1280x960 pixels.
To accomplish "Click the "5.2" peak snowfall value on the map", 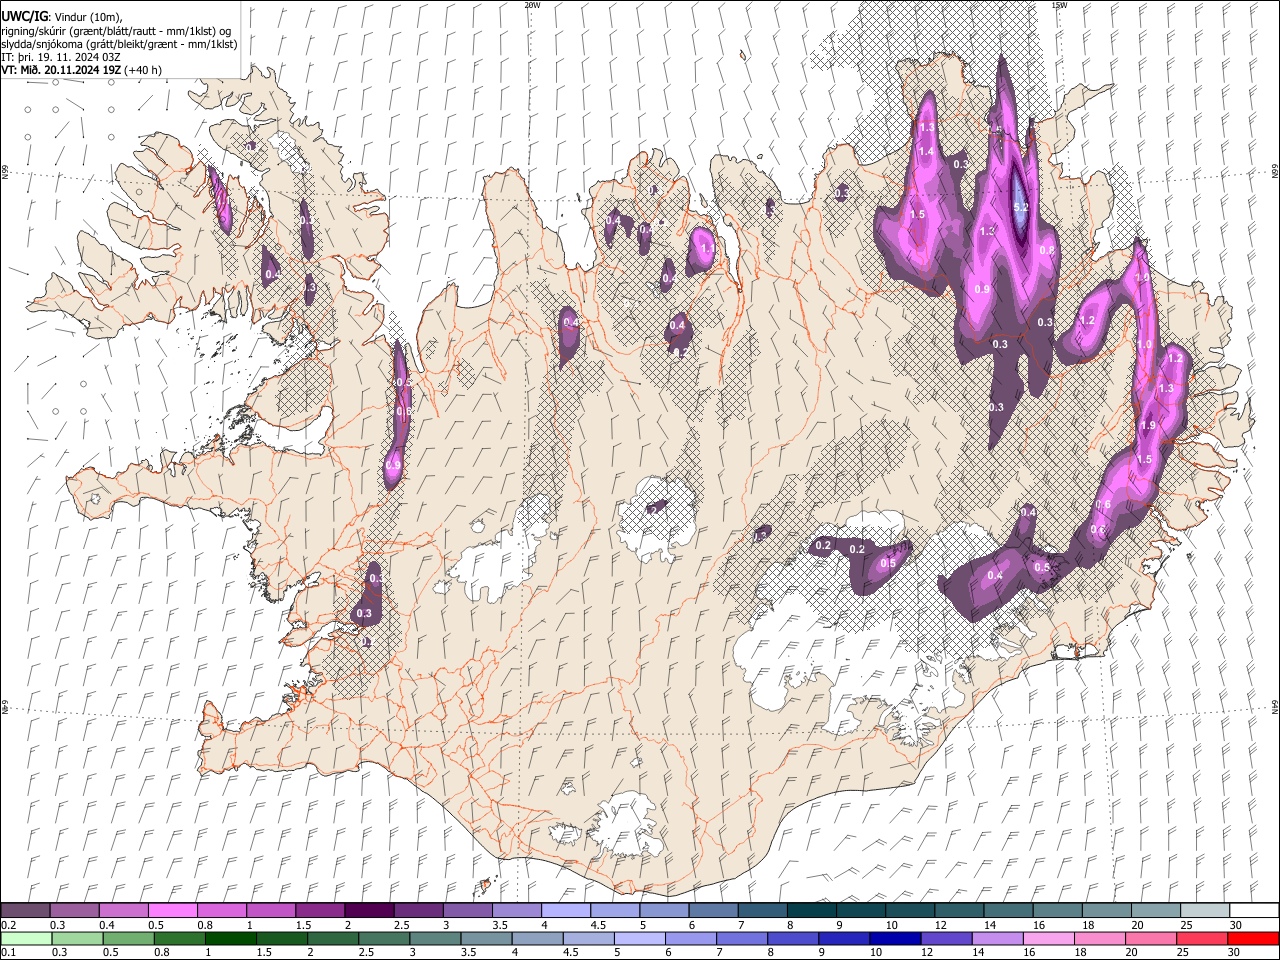I will (1021, 207).
